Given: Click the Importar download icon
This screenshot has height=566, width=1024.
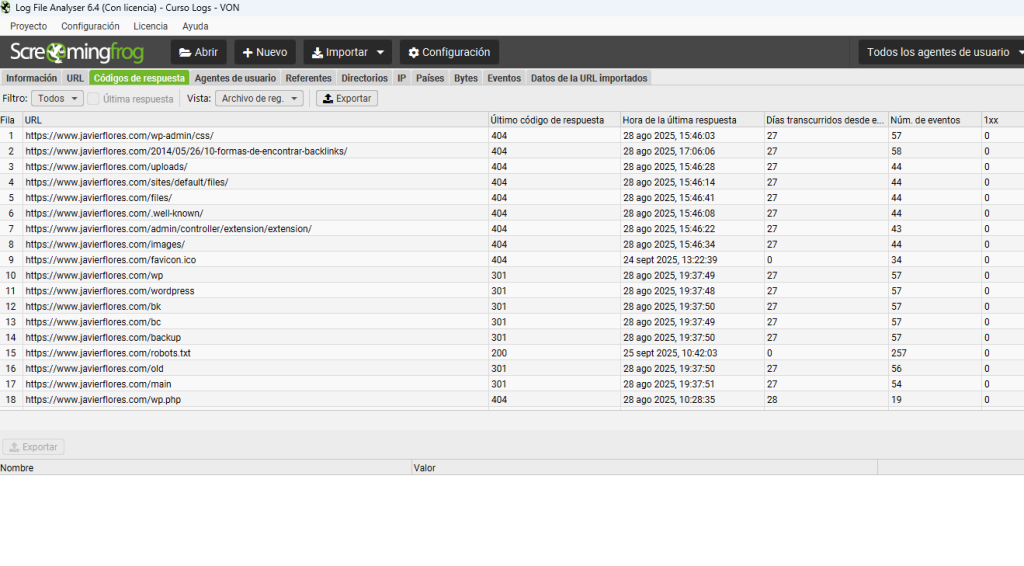Looking at the screenshot, I should point(316,53).
